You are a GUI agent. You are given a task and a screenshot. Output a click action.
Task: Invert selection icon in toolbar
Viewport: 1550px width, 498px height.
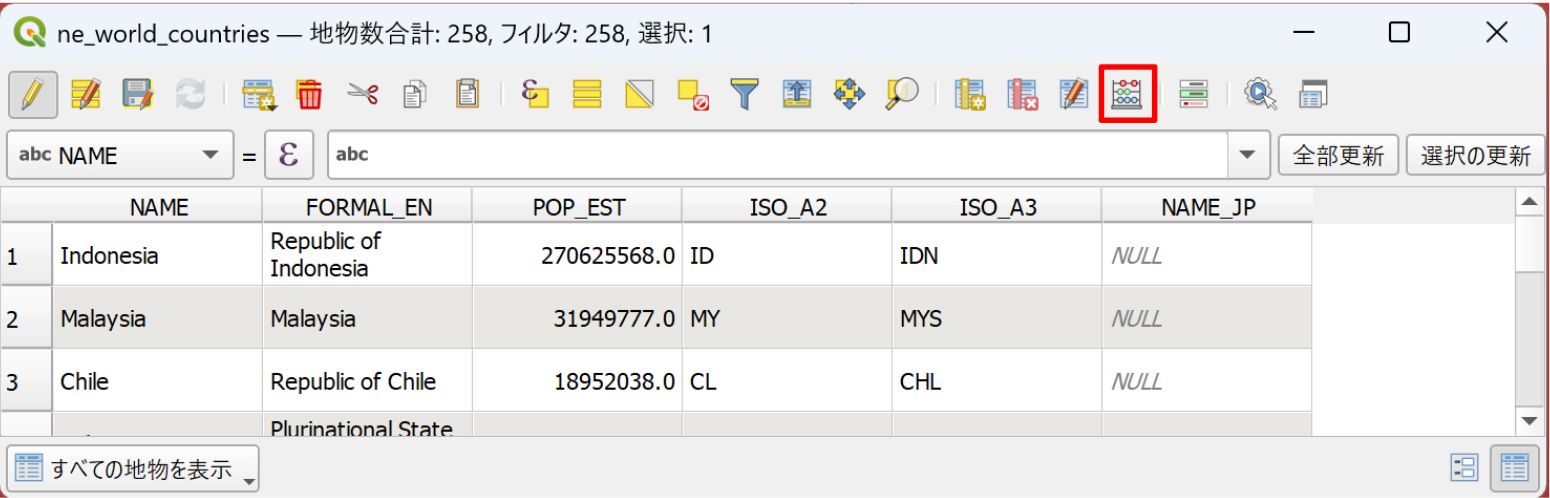tap(640, 95)
